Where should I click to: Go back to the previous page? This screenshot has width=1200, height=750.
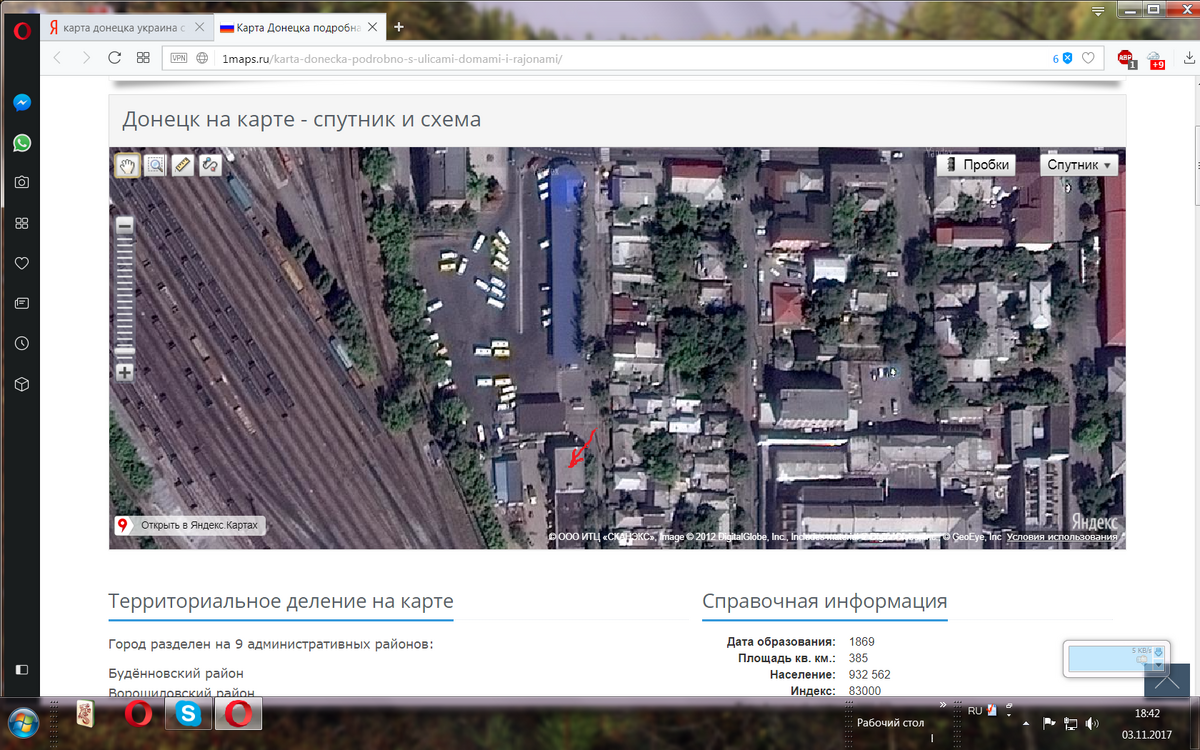click(x=57, y=58)
